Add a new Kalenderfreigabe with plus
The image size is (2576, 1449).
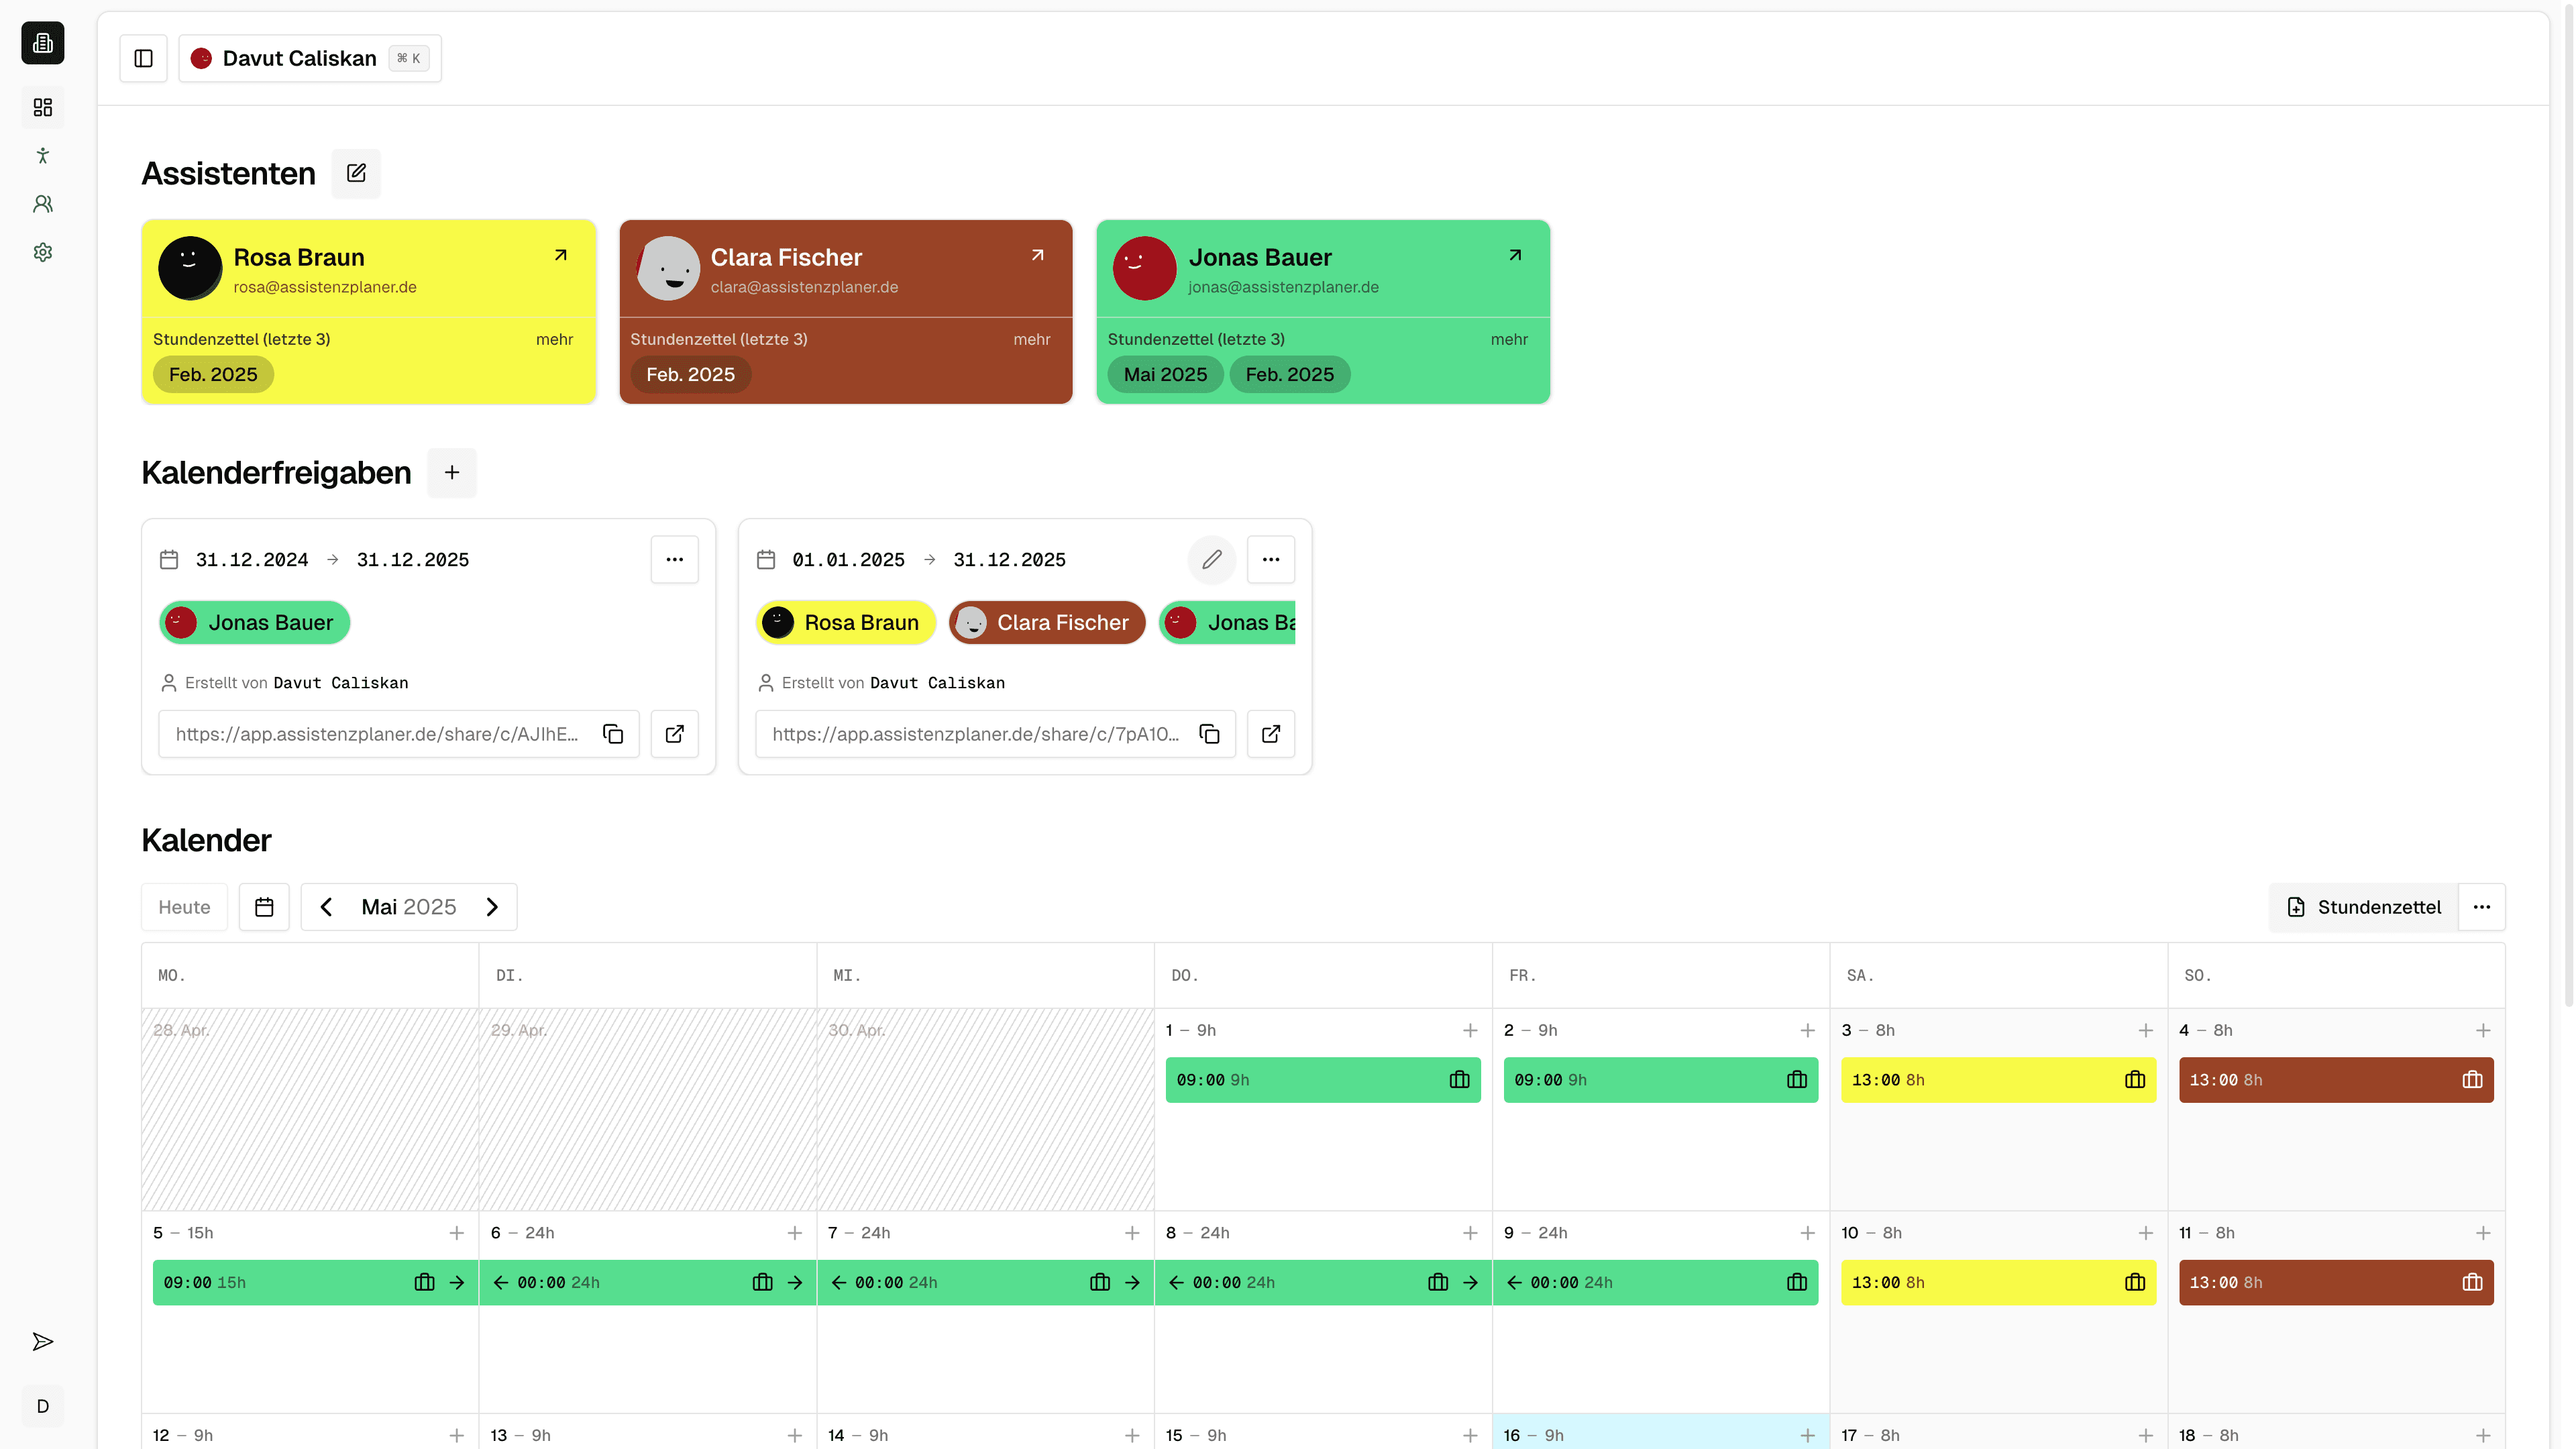click(452, 472)
